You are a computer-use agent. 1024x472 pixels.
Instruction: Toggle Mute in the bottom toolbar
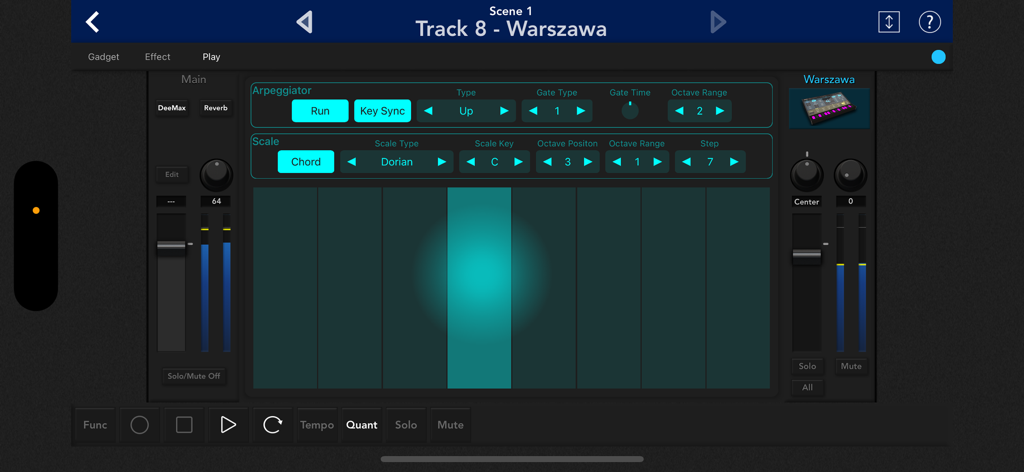pyautogui.click(x=450, y=425)
